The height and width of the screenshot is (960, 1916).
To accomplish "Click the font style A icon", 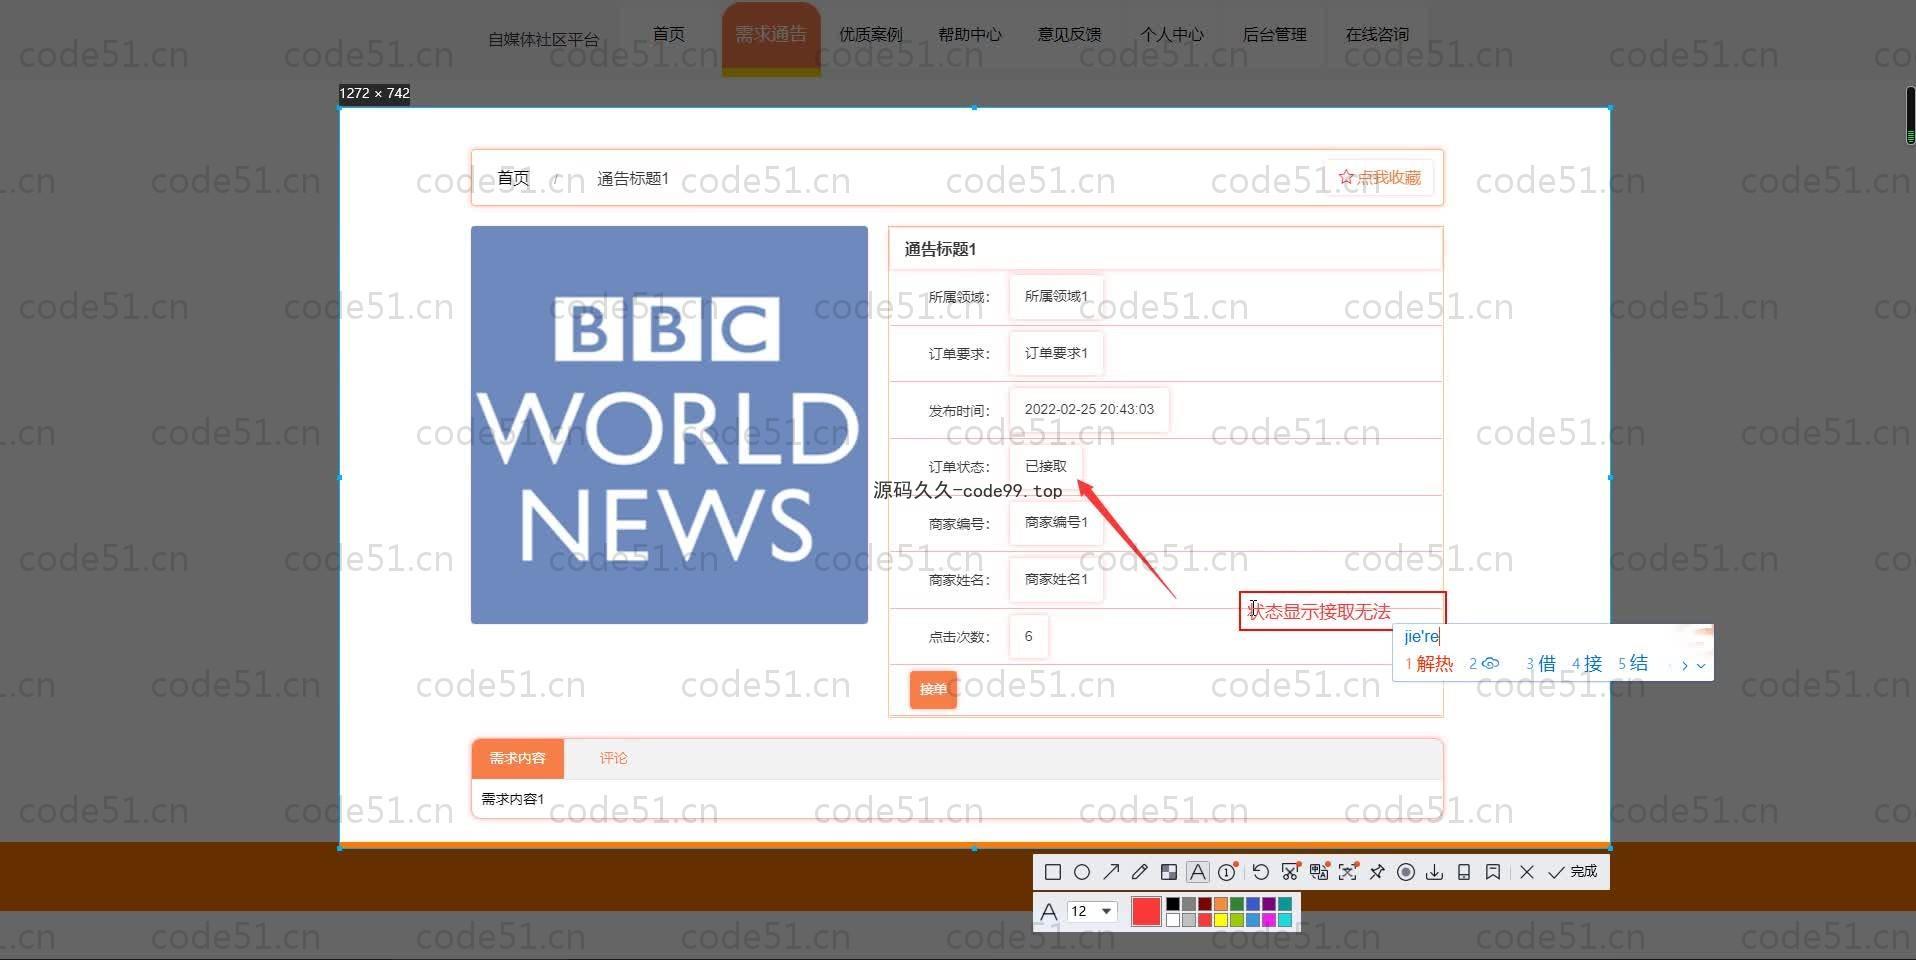I will click(x=1049, y=911).
